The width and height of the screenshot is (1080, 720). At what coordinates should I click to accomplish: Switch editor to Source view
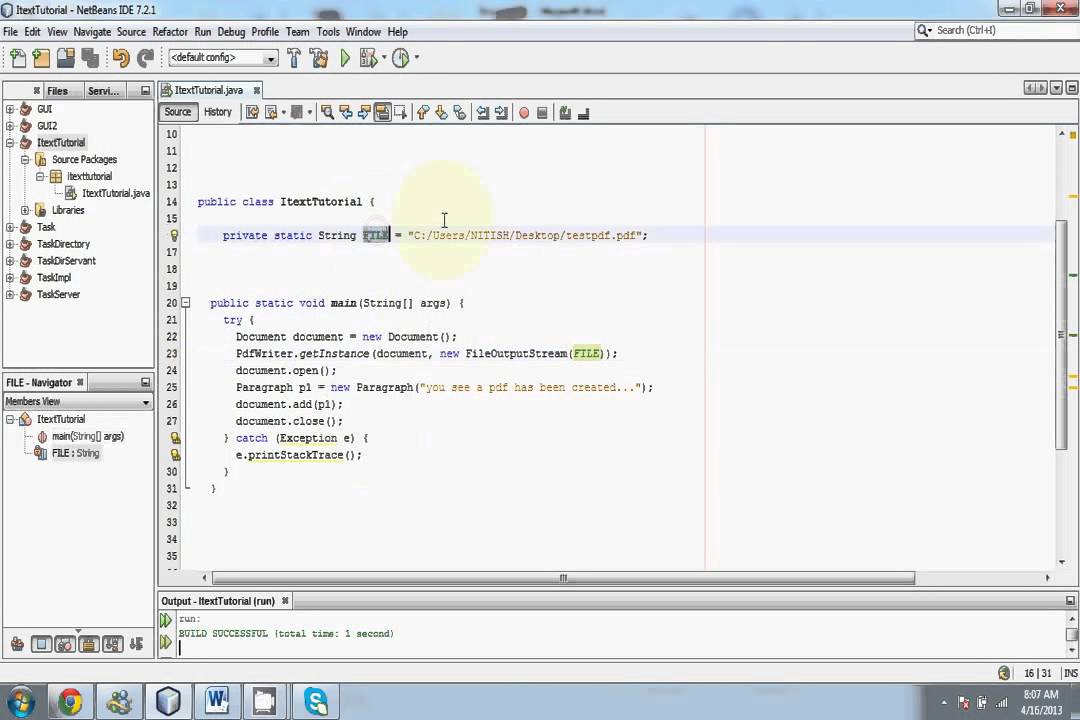pyautogui.click(x=178, y=112)
